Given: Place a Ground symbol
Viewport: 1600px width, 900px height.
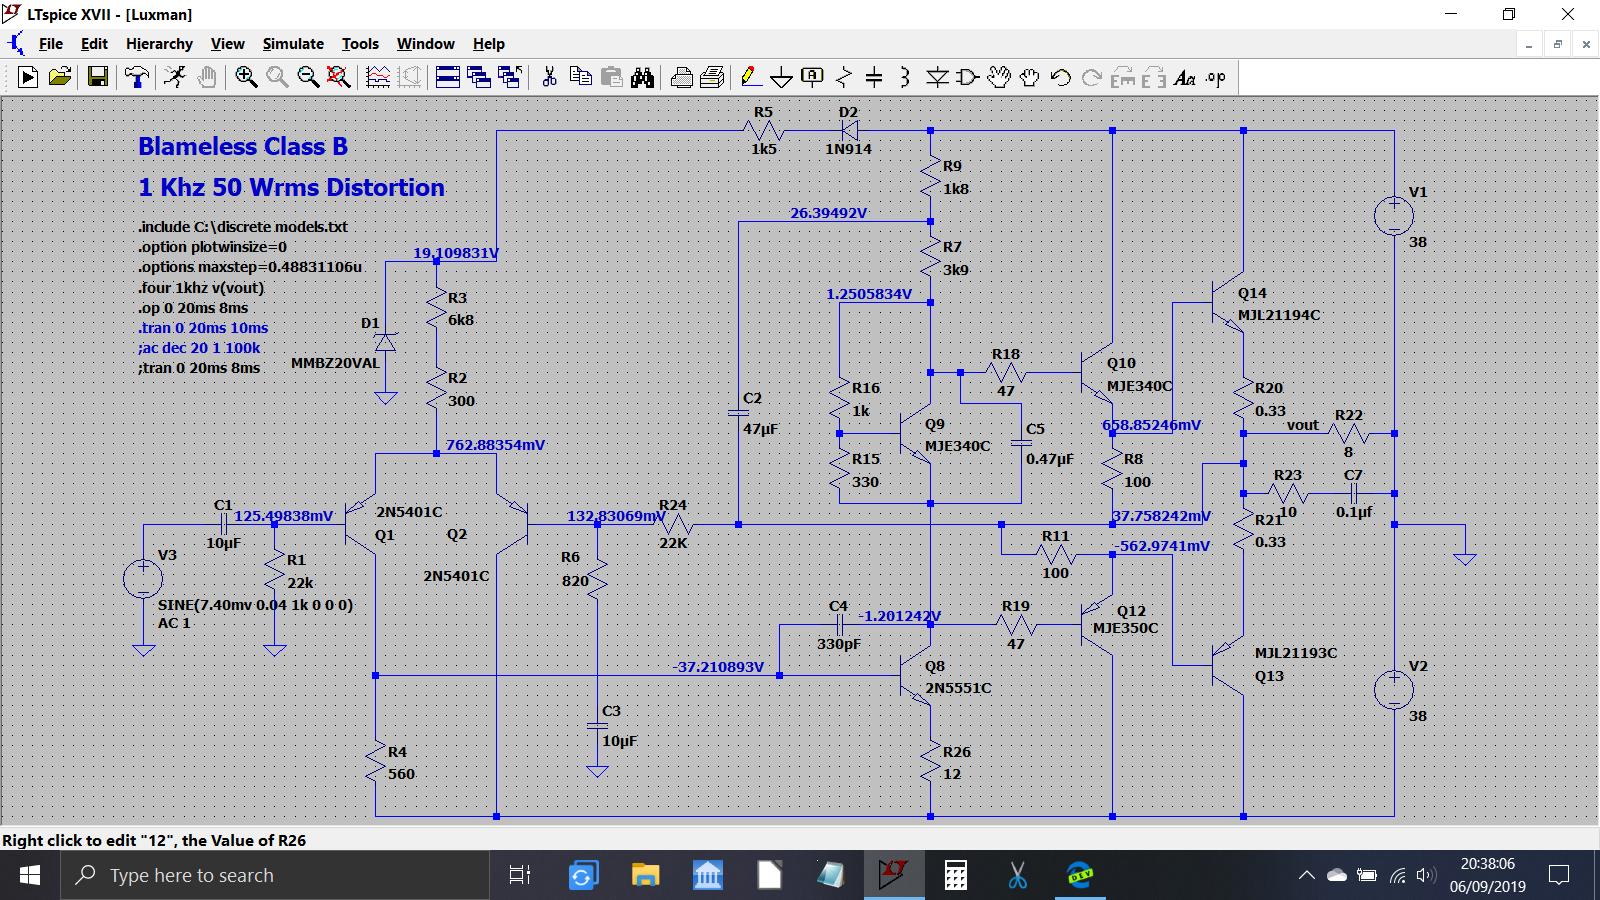Looking at the screenshot, I should [x=782, y=77].
